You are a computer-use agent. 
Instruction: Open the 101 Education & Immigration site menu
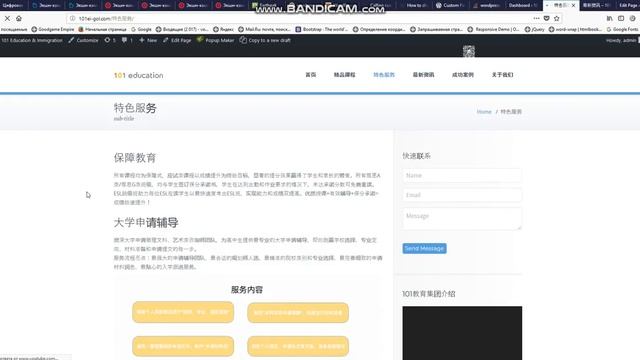click(32, 40)
